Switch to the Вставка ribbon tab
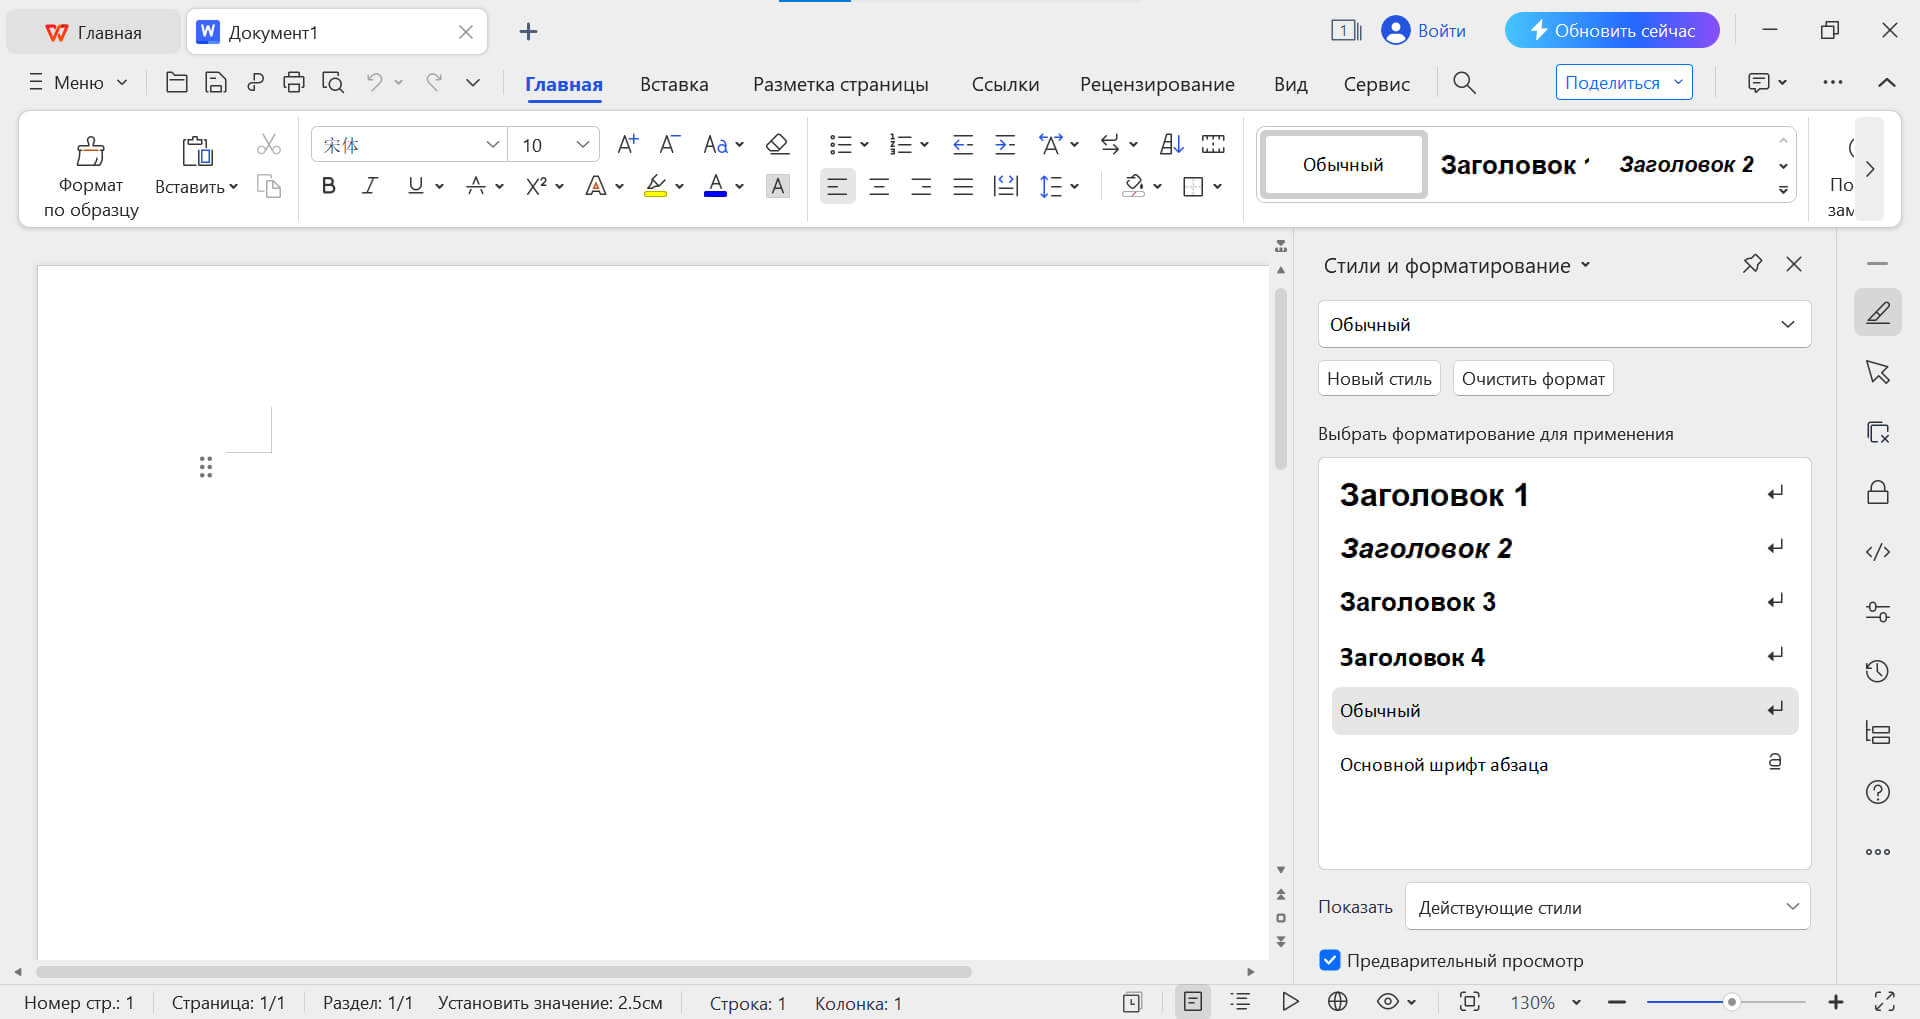Viewport: 1920px width, 1019px height. [x=673, y=84]
